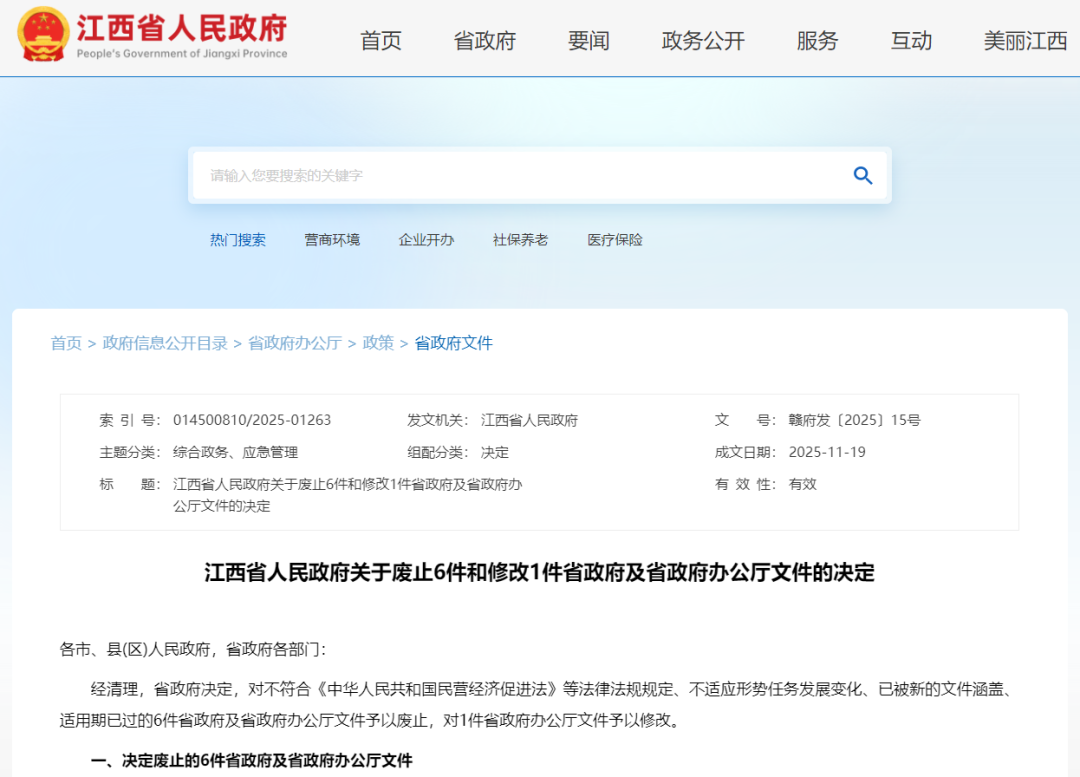Focus the keyword search input field
The height and width of the screenshot is (777, 1080).
tap(520, 176)
